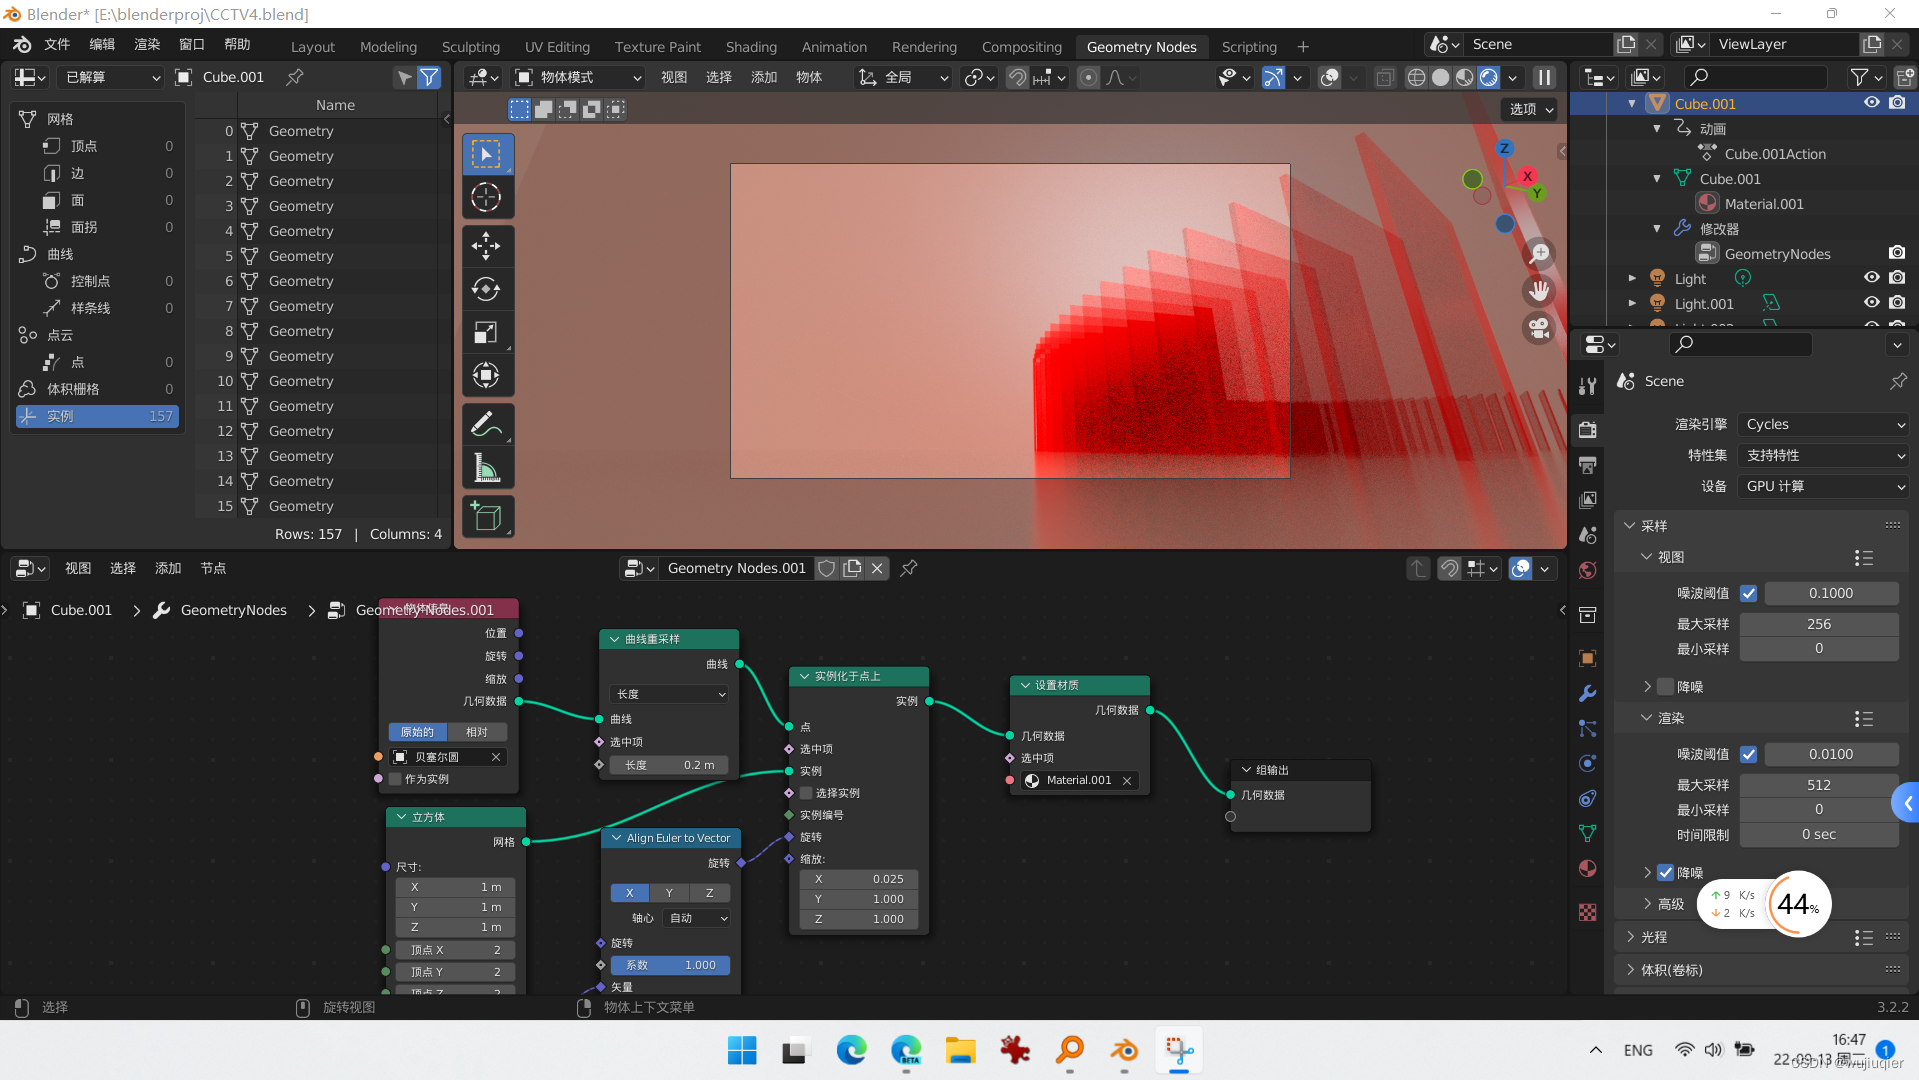The image size is (1919, 1080).
Task: Select the Measure tool
Action: click(487, 467)
